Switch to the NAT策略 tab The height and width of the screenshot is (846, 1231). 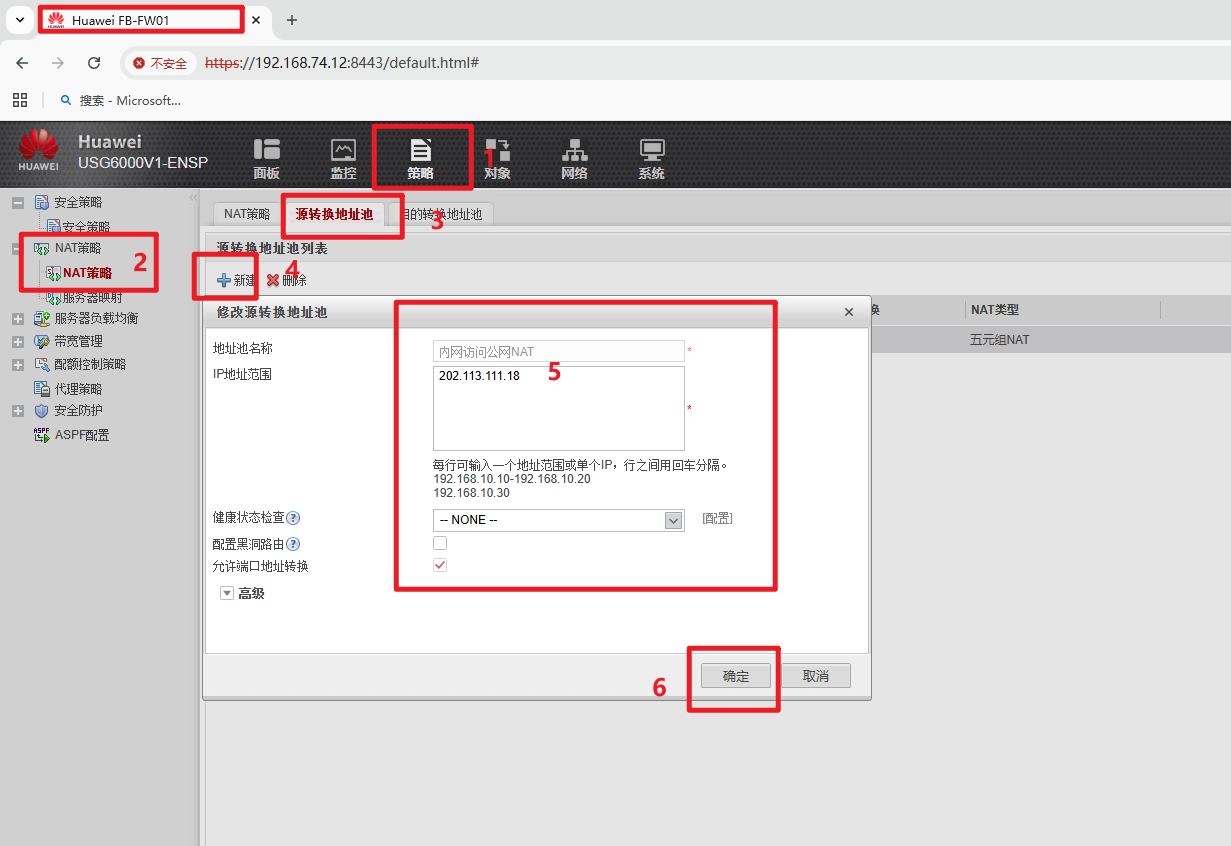tap(246, 214)
